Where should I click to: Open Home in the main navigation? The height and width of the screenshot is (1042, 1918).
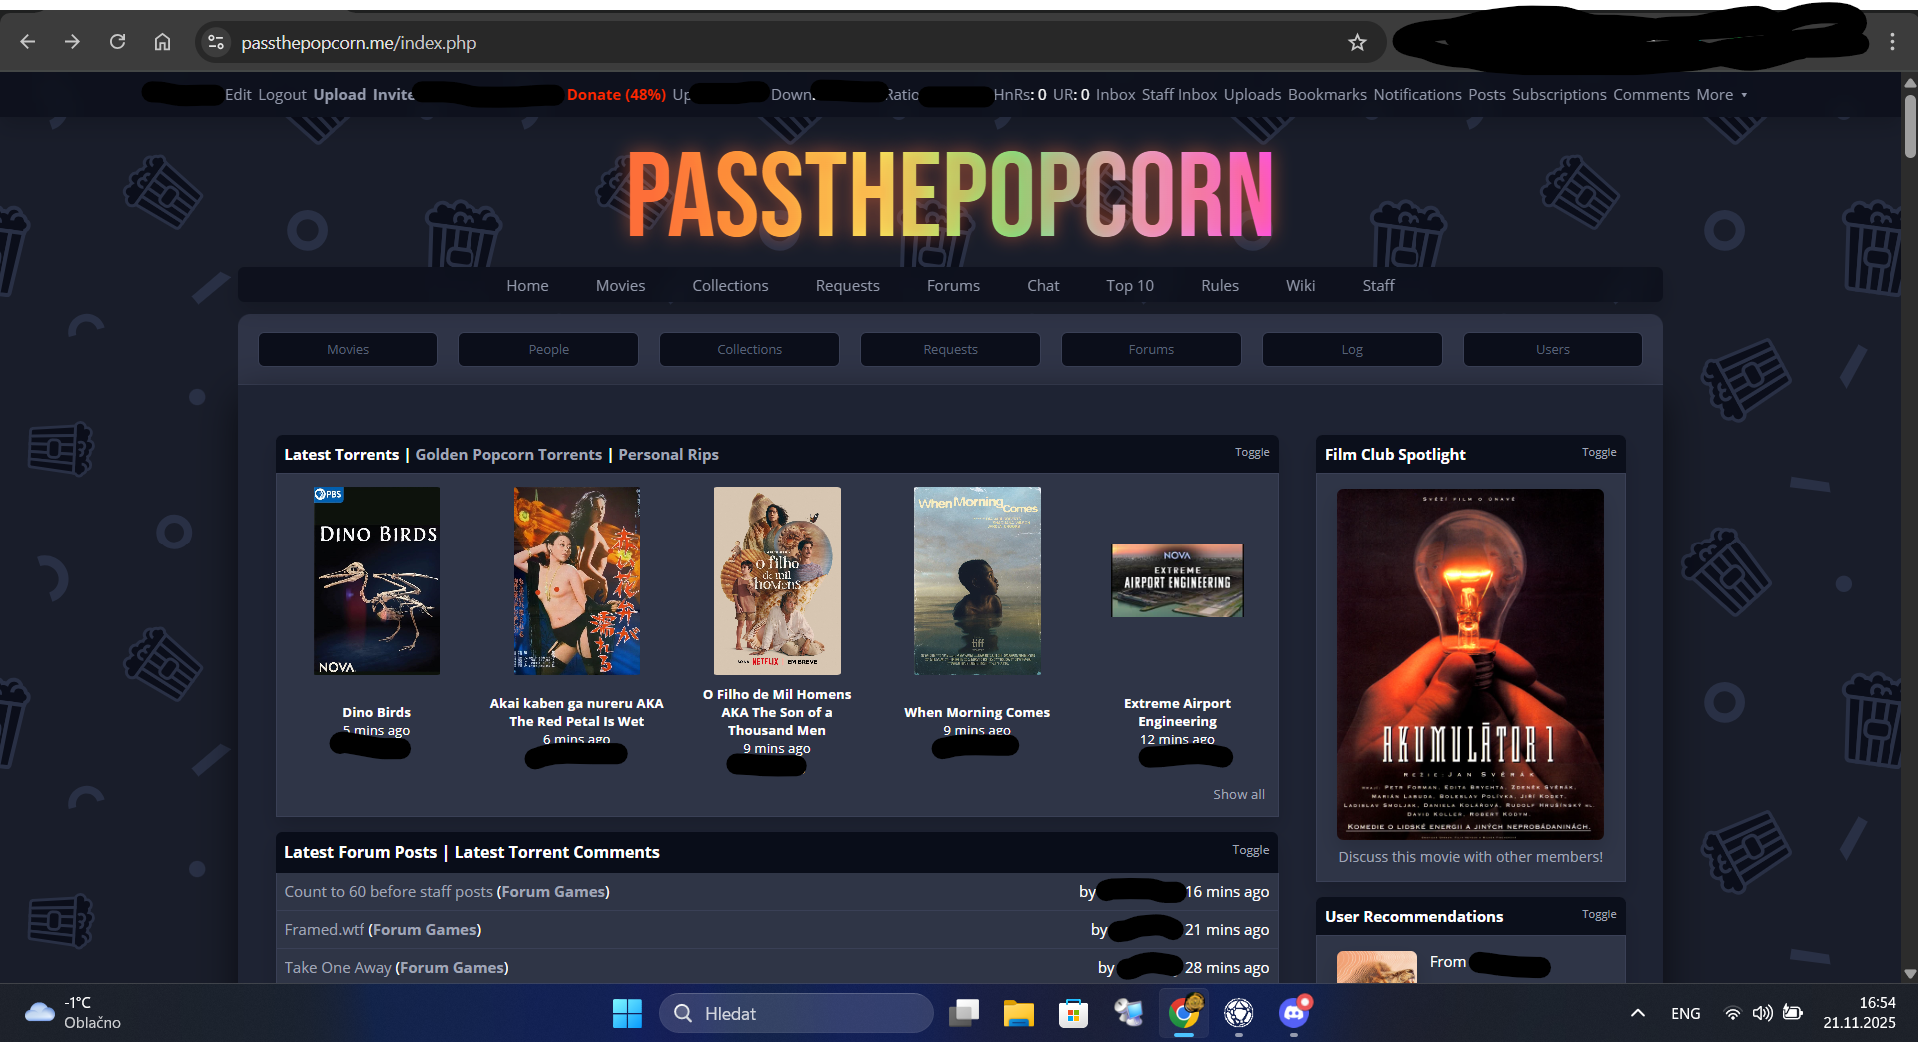tap(527, 285)
